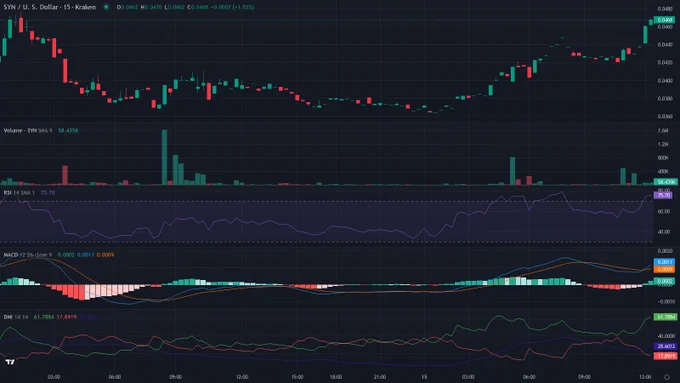Screen dimensions: 680x383
Task: Open chart settings gear icon on time axis
Action: point(667,377)
